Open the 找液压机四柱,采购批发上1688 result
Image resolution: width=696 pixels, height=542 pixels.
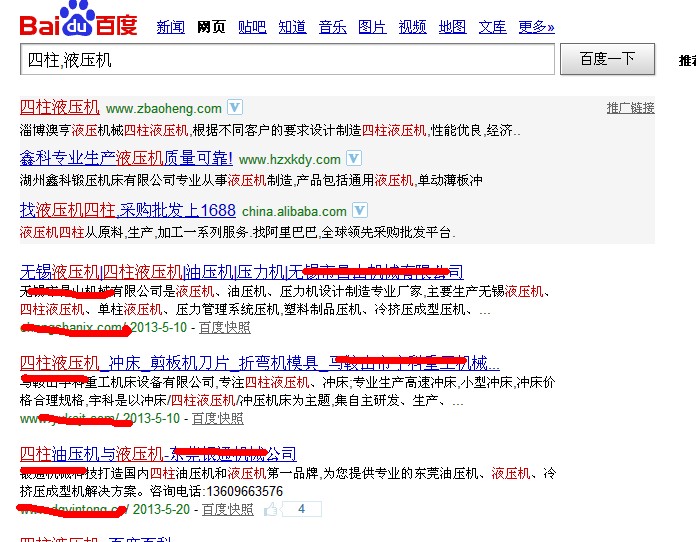128,210
